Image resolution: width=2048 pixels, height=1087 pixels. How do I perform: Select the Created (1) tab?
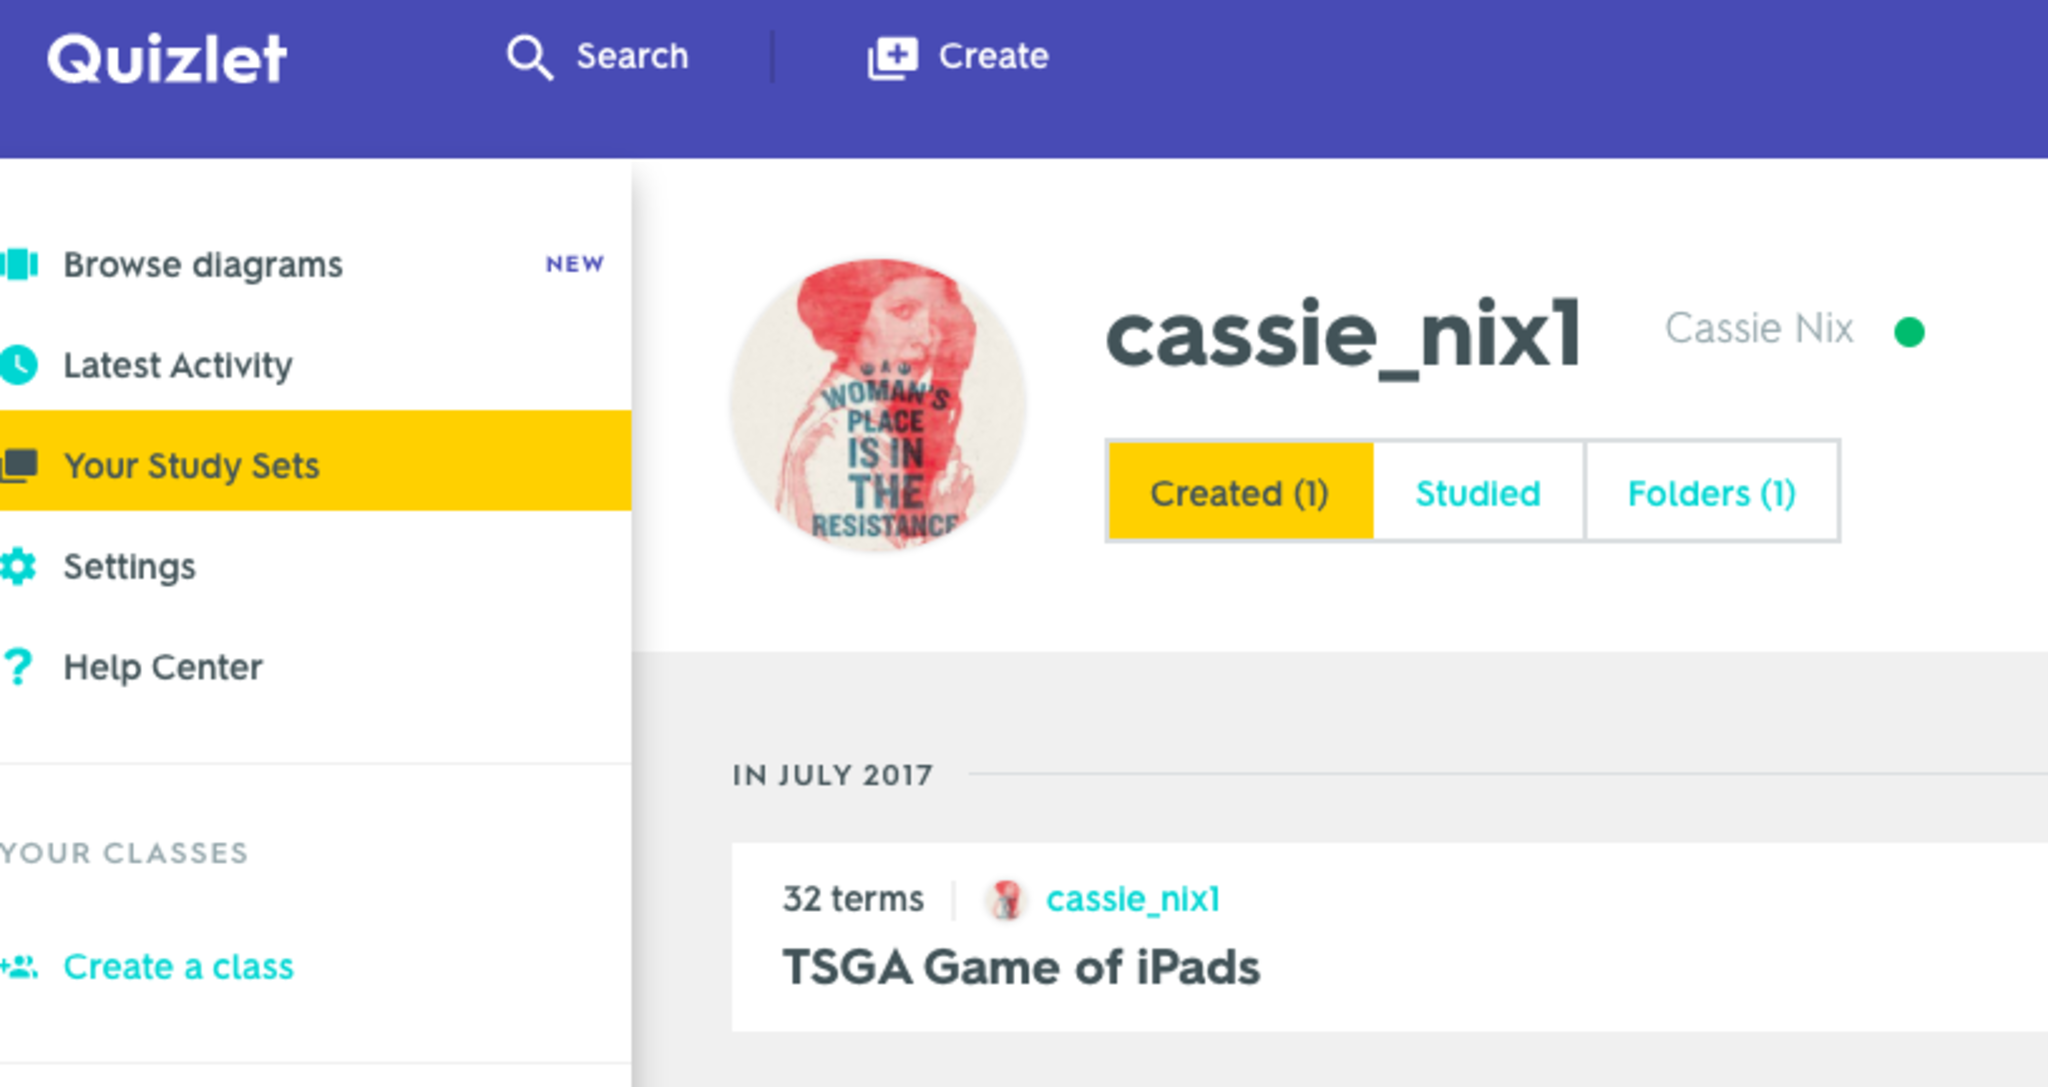(x=1240, y=493)
